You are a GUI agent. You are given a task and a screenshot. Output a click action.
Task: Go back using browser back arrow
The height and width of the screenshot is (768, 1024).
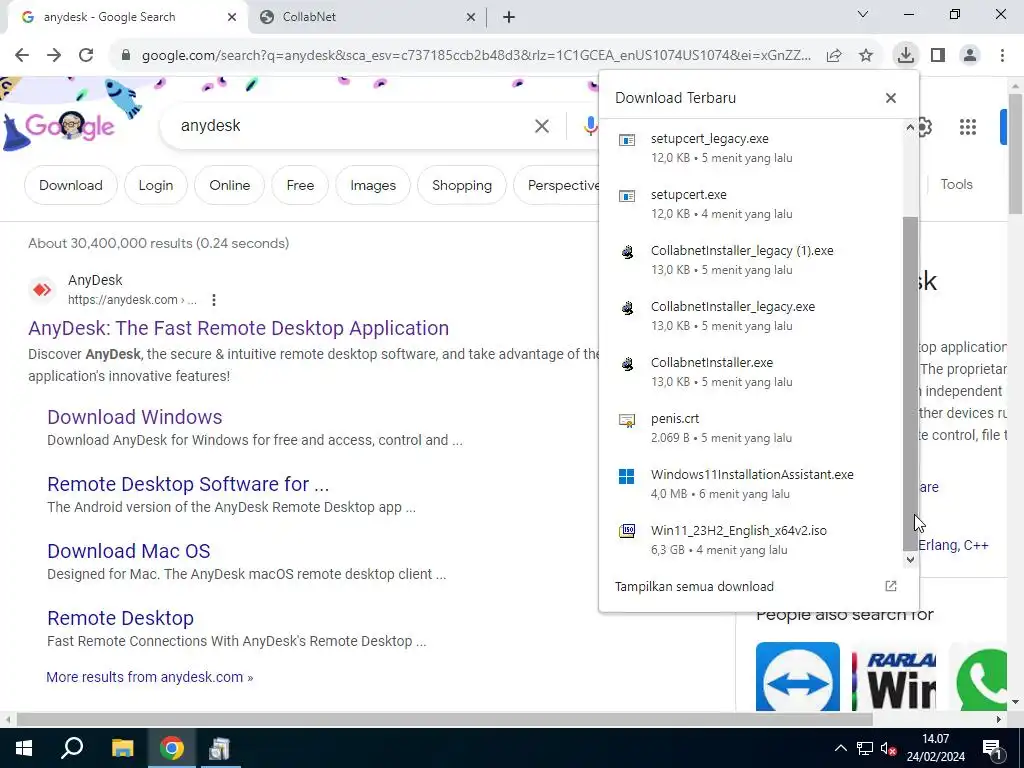[x=22, y=56]
